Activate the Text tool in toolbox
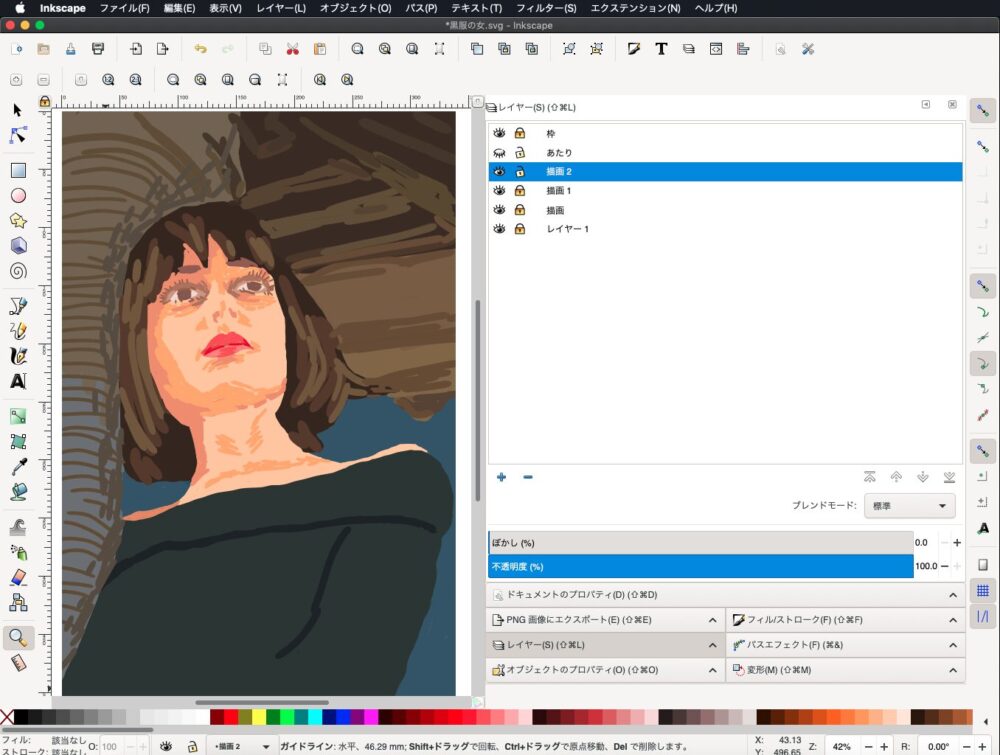 [x=17, y=381]
